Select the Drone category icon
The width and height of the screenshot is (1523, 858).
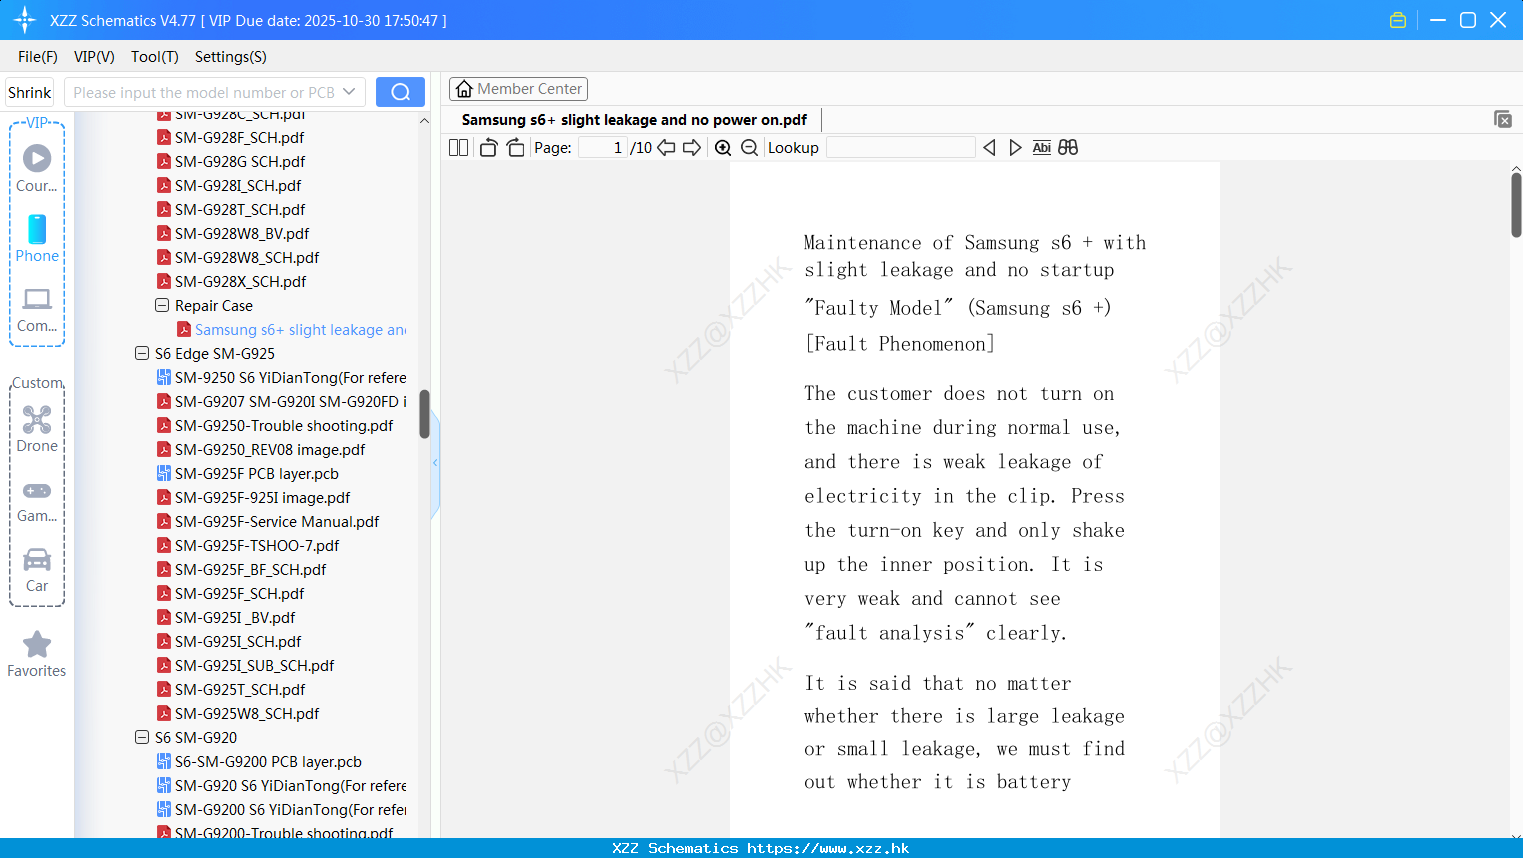pyautogui.click(x=37, y=429)
